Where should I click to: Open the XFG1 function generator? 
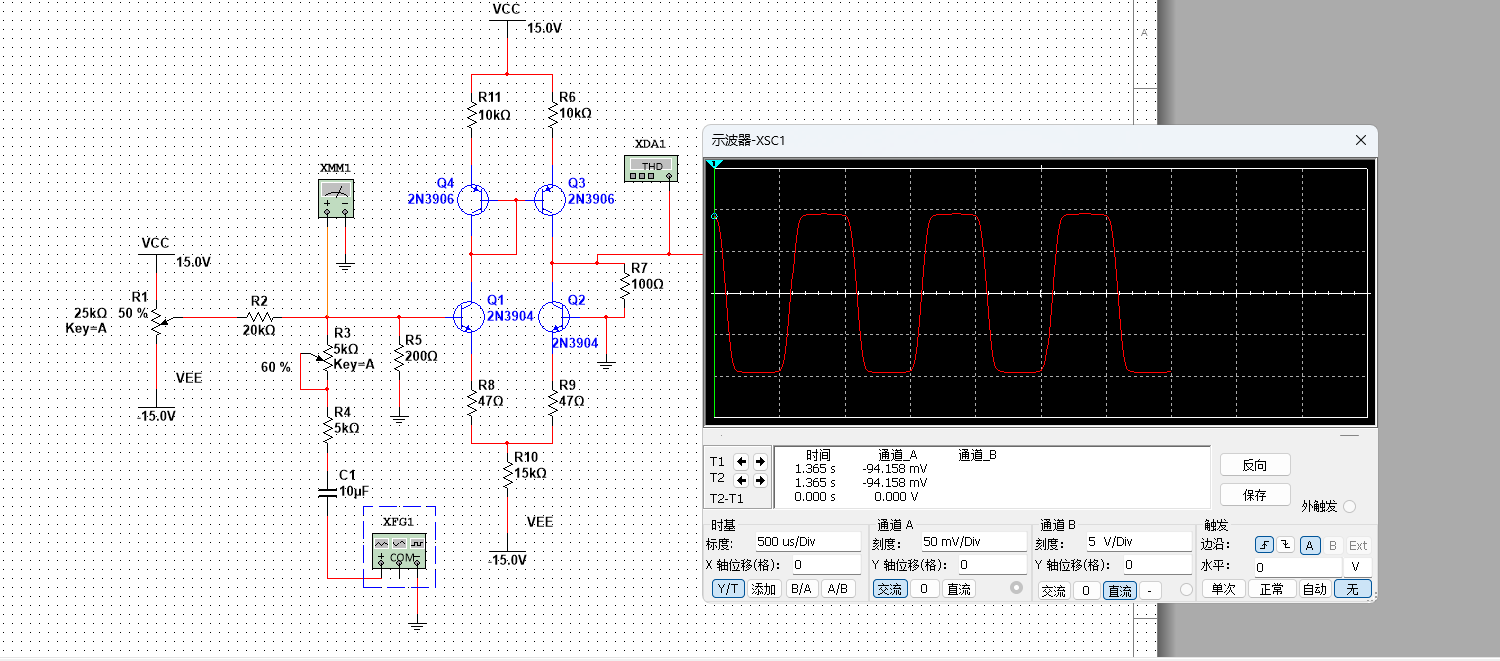coord(400,551)
